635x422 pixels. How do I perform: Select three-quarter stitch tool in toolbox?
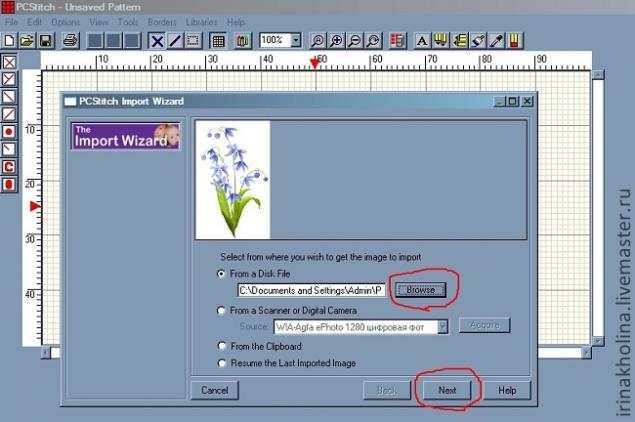pyautogui.click(x=9, y=79)
